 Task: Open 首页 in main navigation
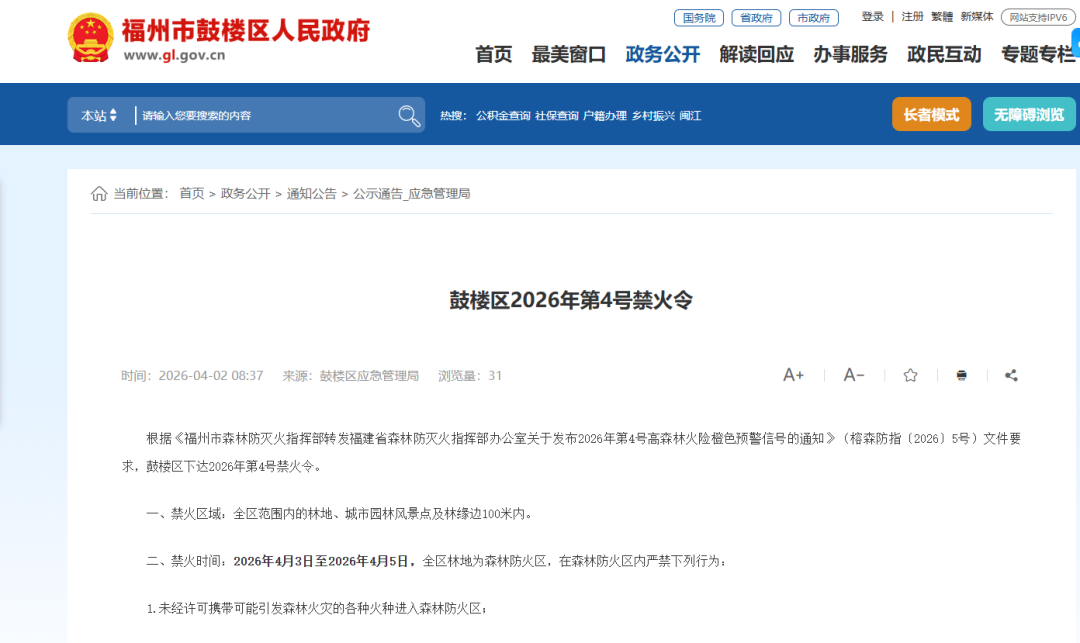pyautogui.click(x=494, y=54)
